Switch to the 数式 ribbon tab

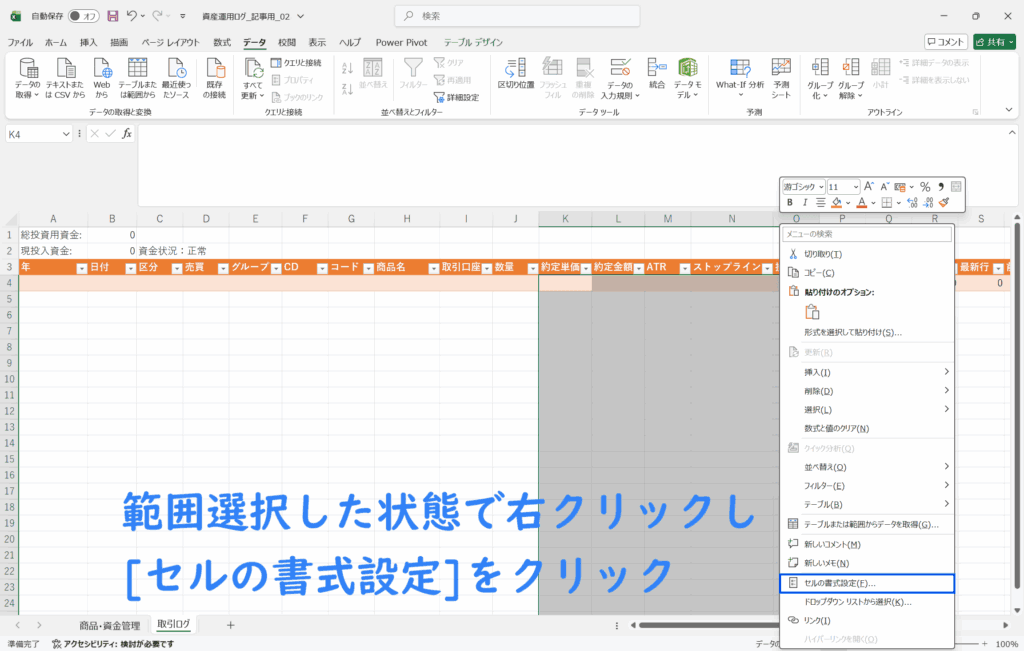point(221,42)
